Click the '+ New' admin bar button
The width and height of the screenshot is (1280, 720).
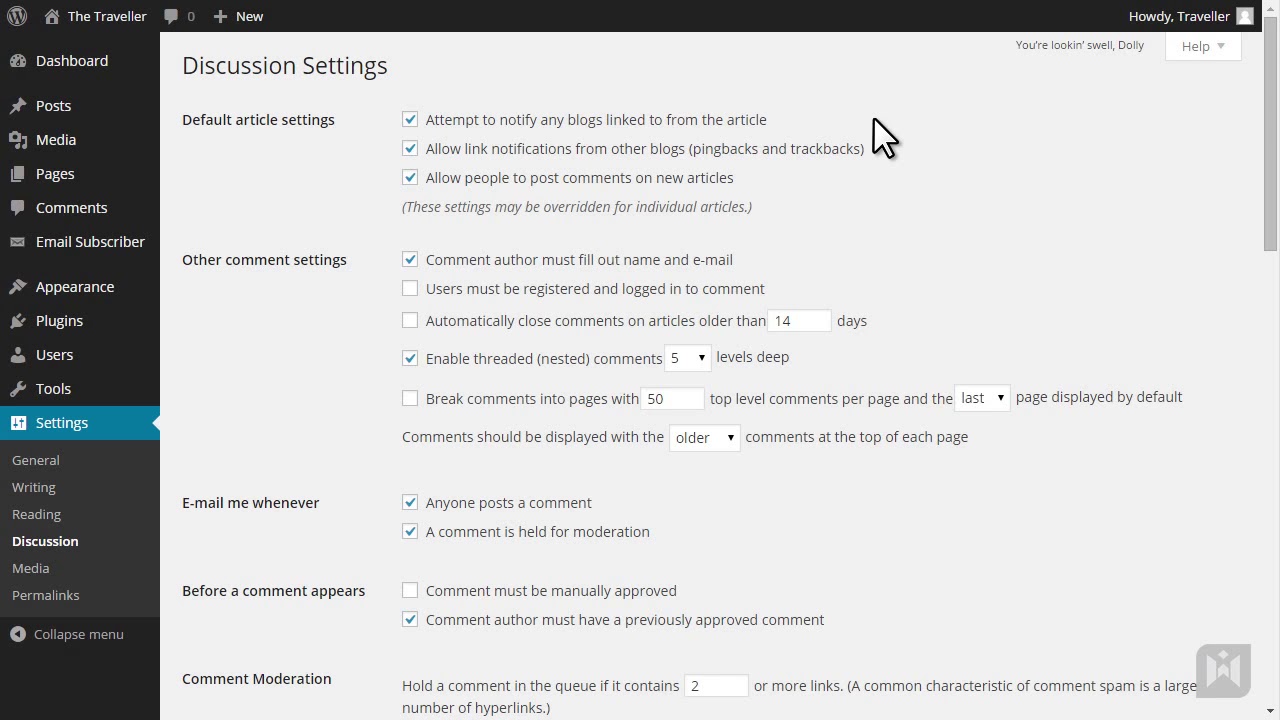[x=238, y=16]
